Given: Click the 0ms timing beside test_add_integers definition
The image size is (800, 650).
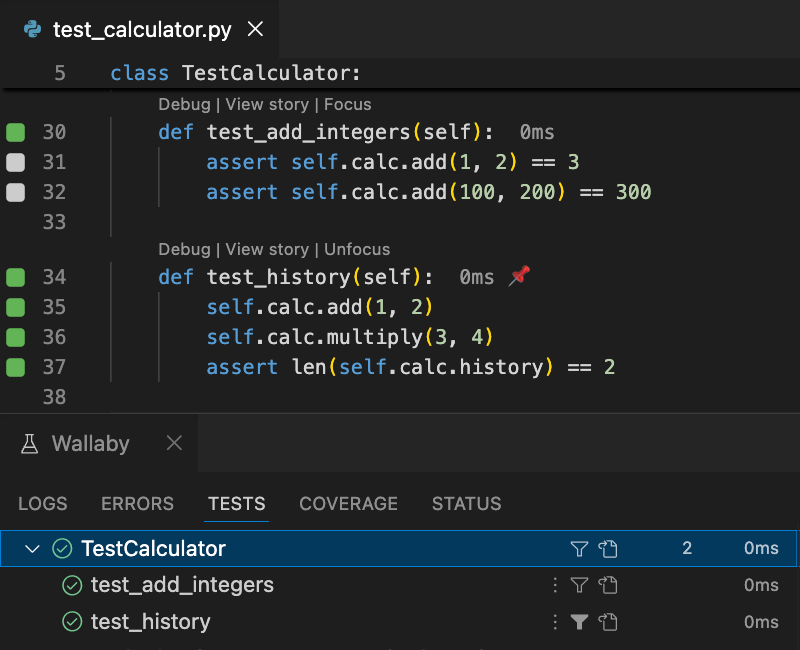Looking at the screenshot, I should click(x=537, y=132).
